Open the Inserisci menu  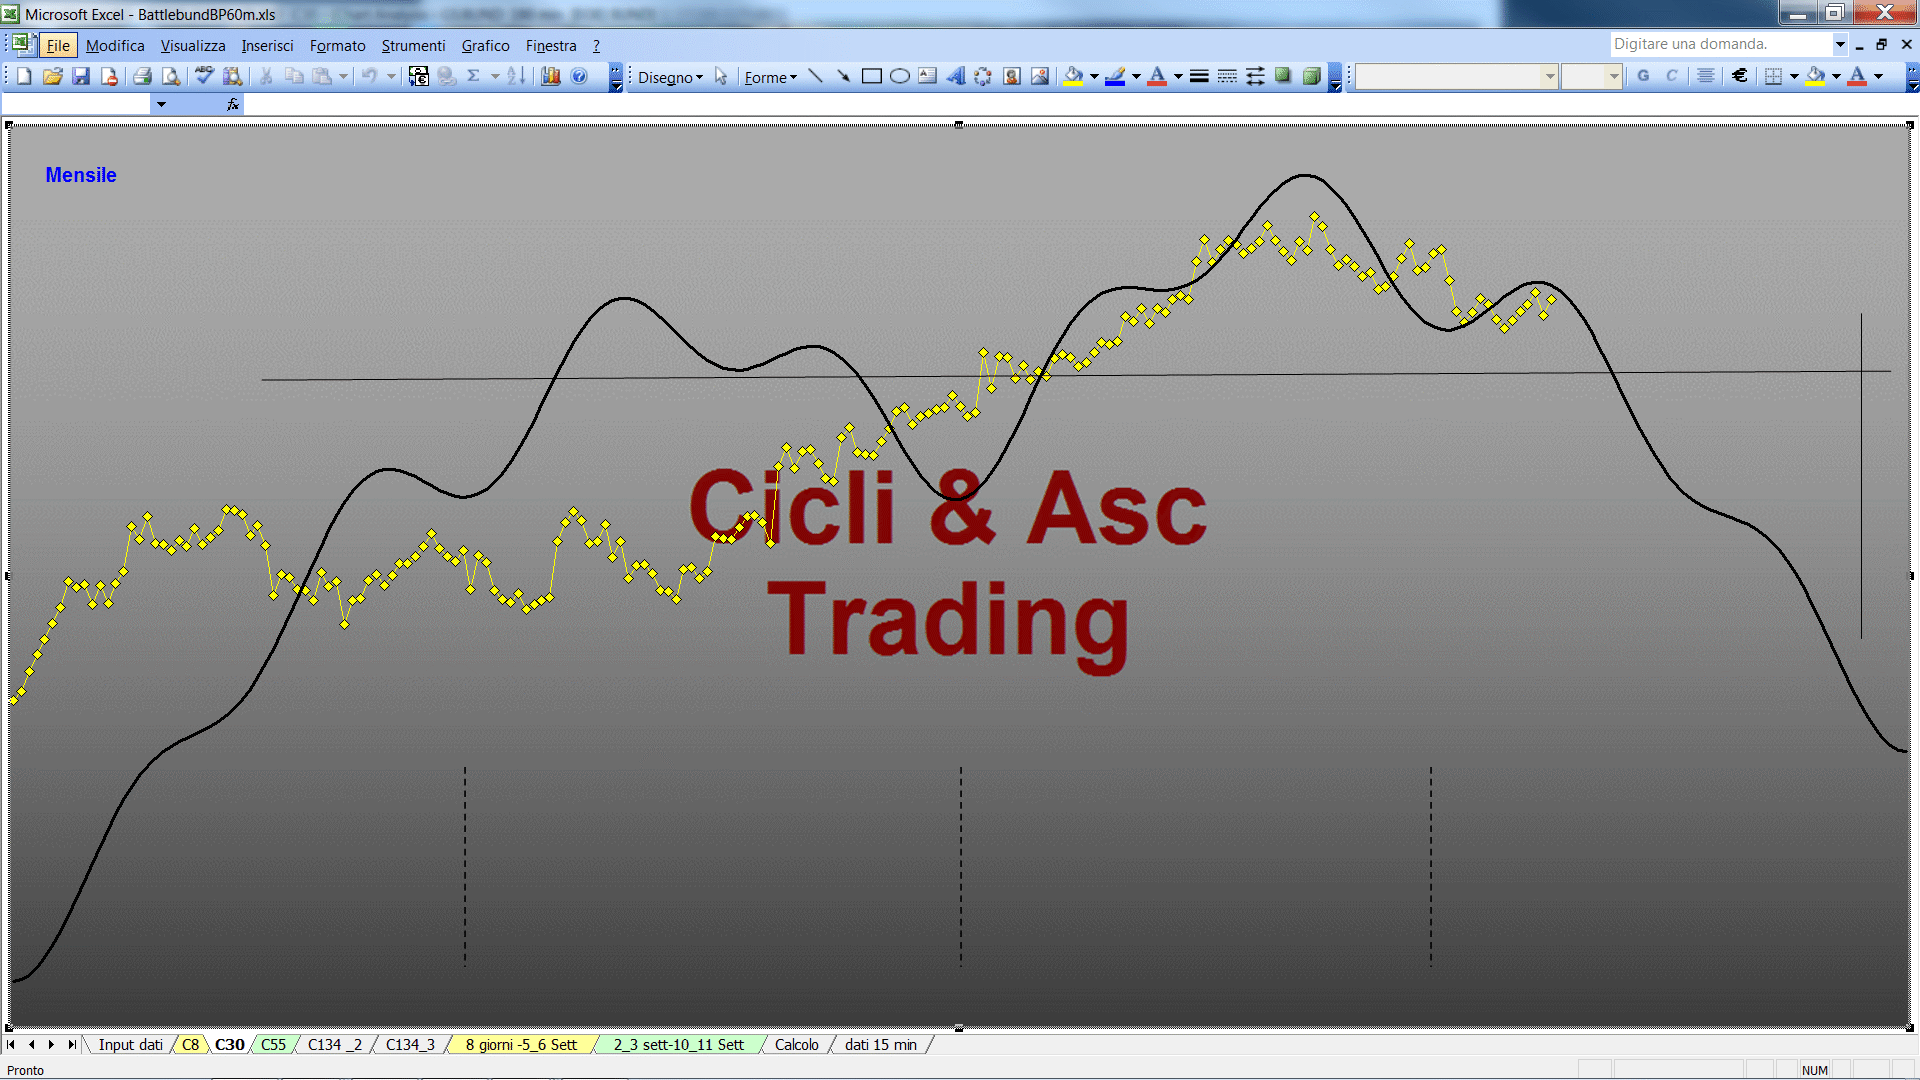267,46
